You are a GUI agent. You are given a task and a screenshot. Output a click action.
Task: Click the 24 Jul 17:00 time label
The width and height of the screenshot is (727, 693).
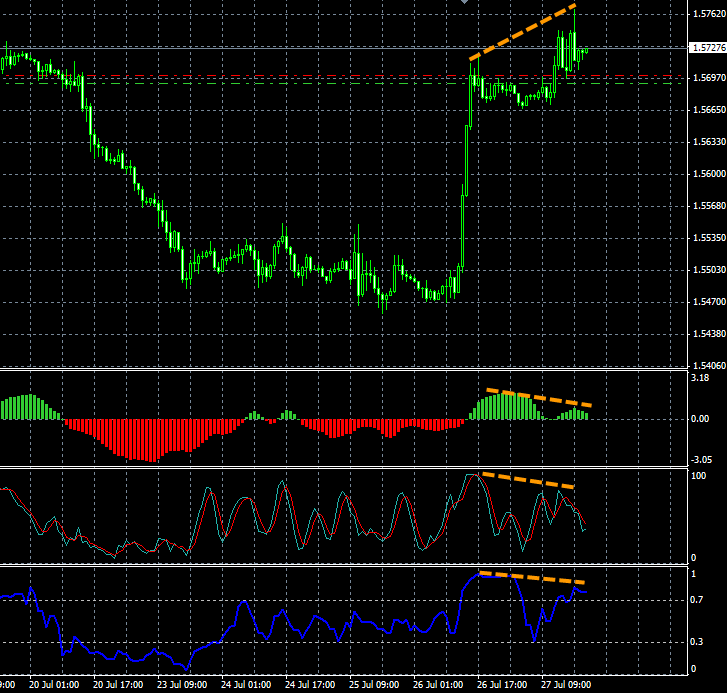click(x=310, y=685)
